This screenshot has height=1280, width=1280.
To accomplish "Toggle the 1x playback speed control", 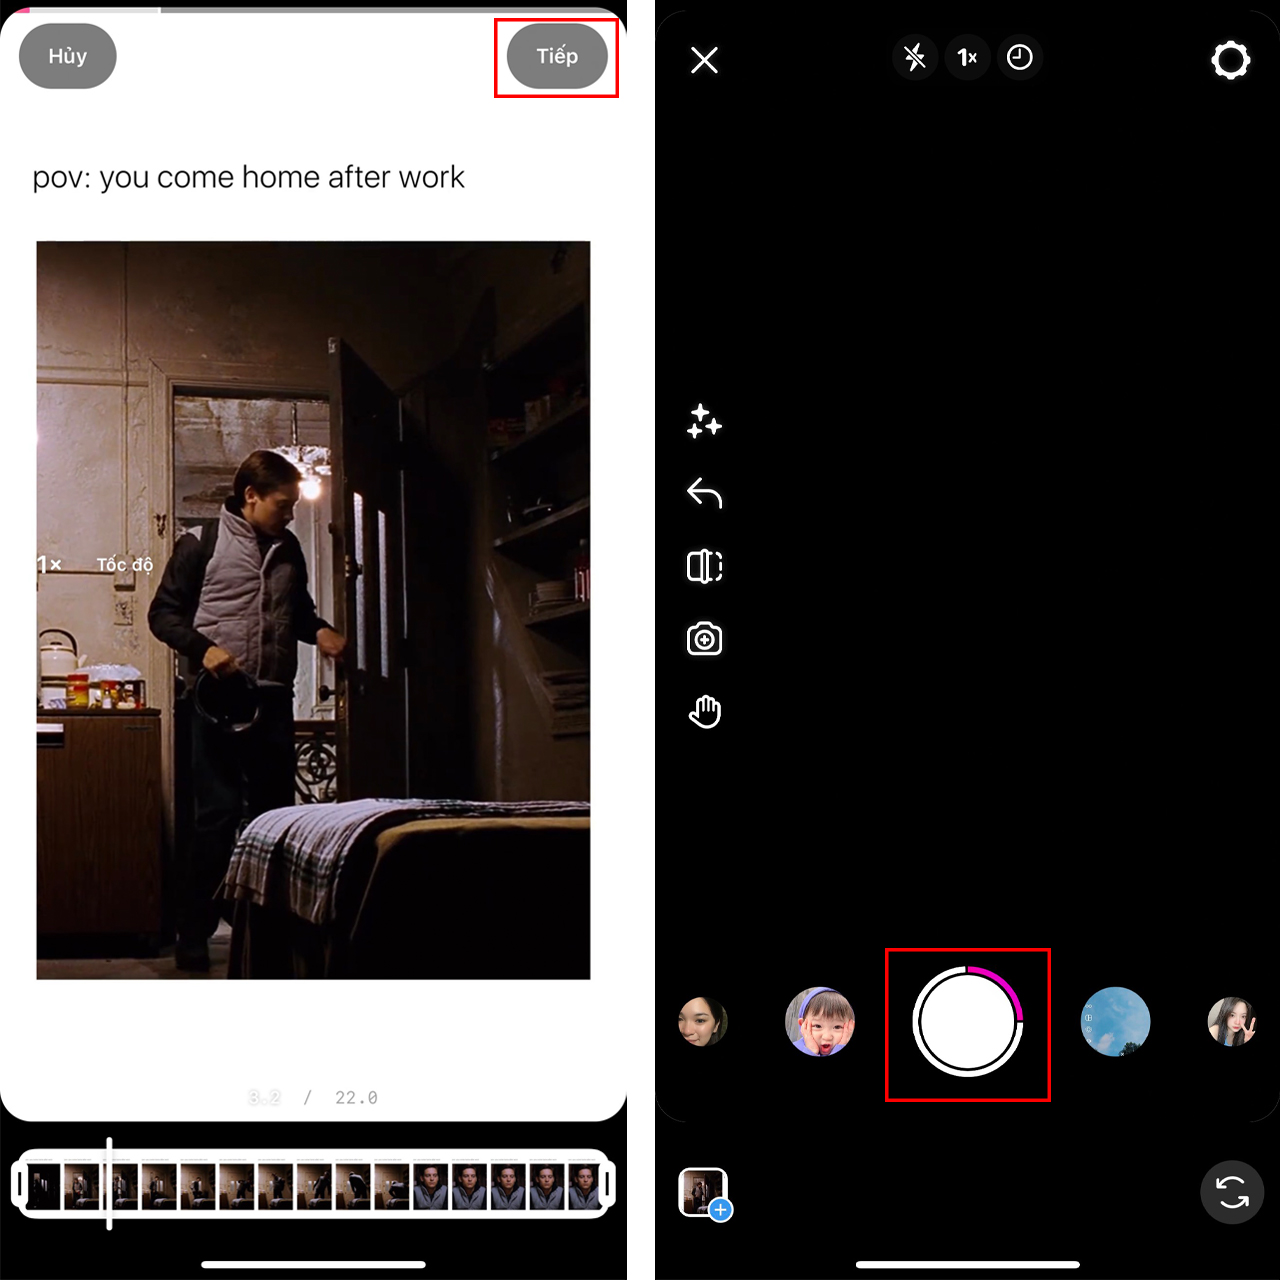I will coord(966,57).
